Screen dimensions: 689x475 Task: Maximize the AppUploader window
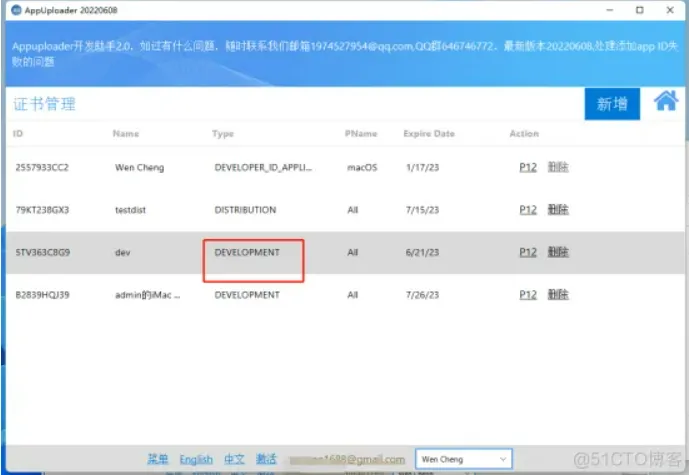click(640, 10)
